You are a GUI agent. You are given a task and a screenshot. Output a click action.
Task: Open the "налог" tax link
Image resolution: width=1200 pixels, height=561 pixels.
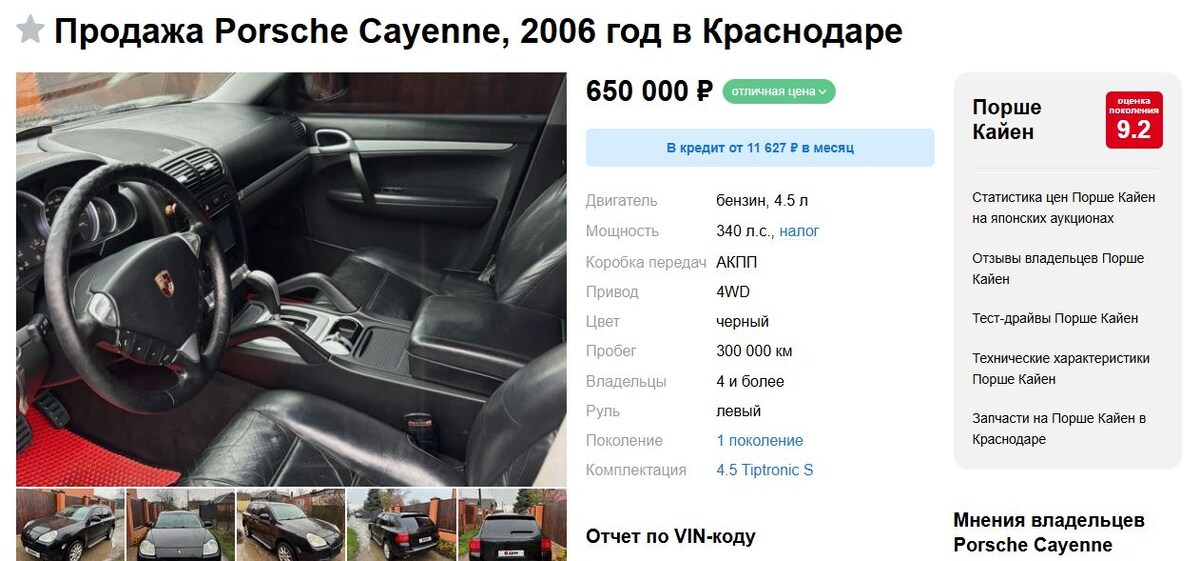click(799, 231)
